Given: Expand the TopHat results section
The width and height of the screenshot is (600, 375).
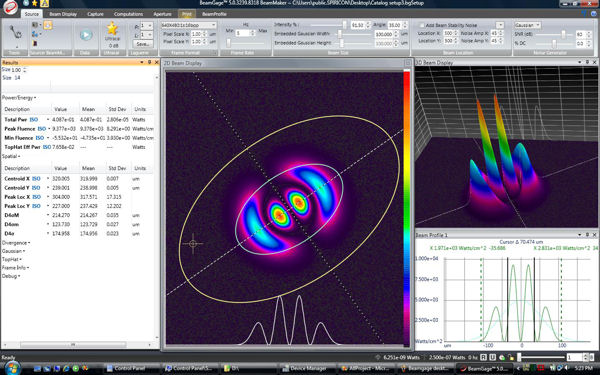Looking at the screenshot, I should tap(11, 259).
